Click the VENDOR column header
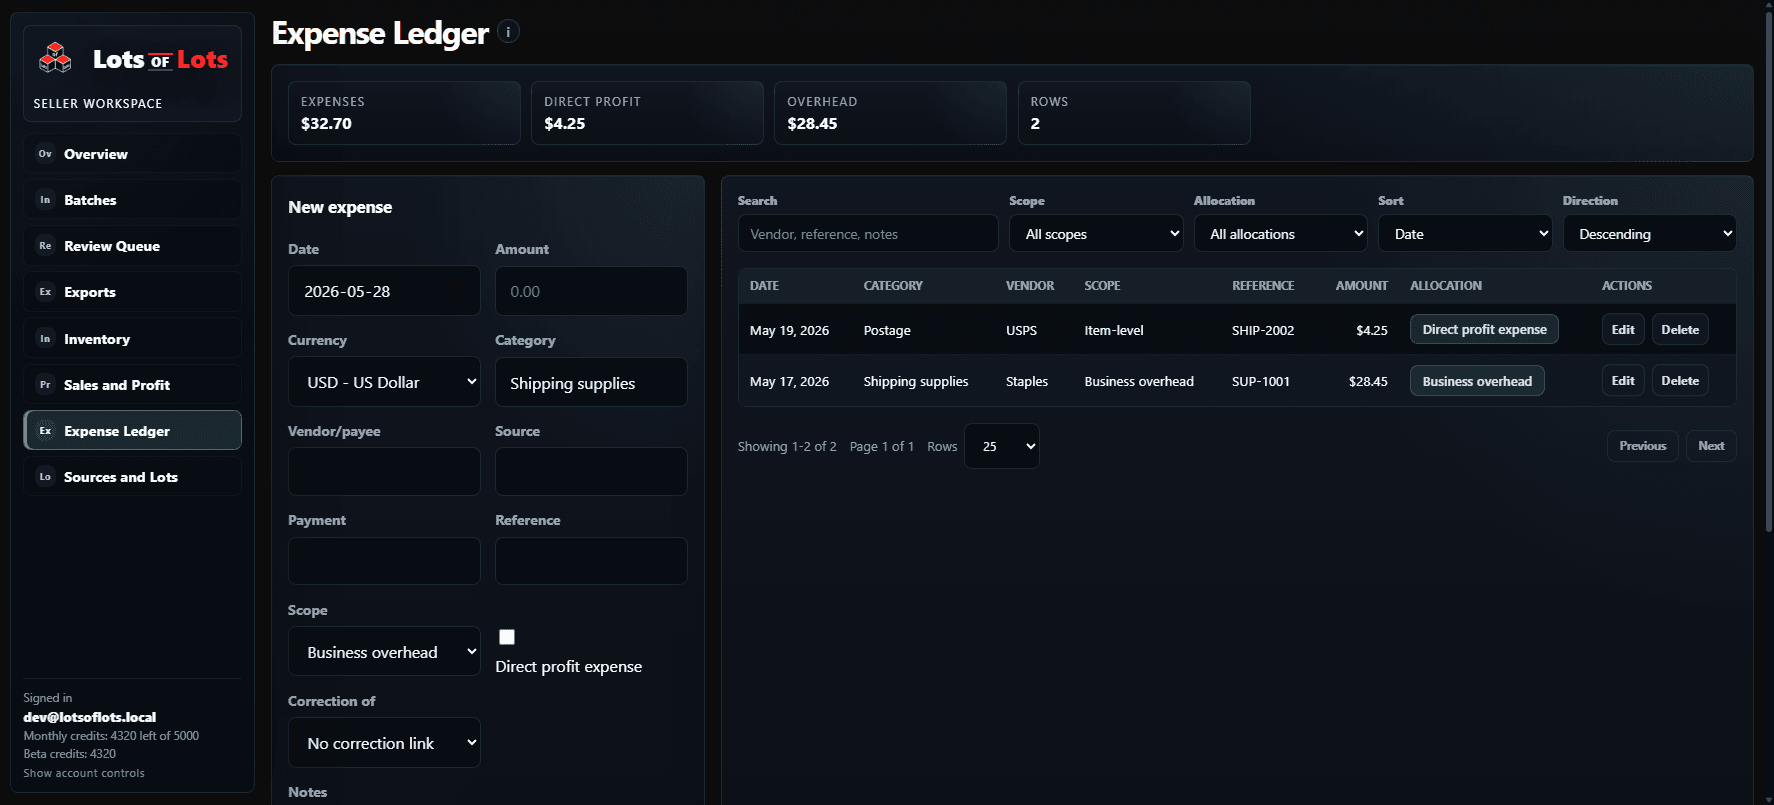 pos(1030,286)
